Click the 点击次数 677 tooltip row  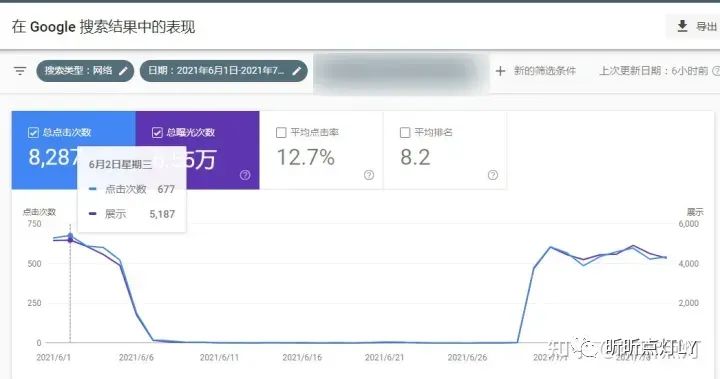tap(132, 189)
